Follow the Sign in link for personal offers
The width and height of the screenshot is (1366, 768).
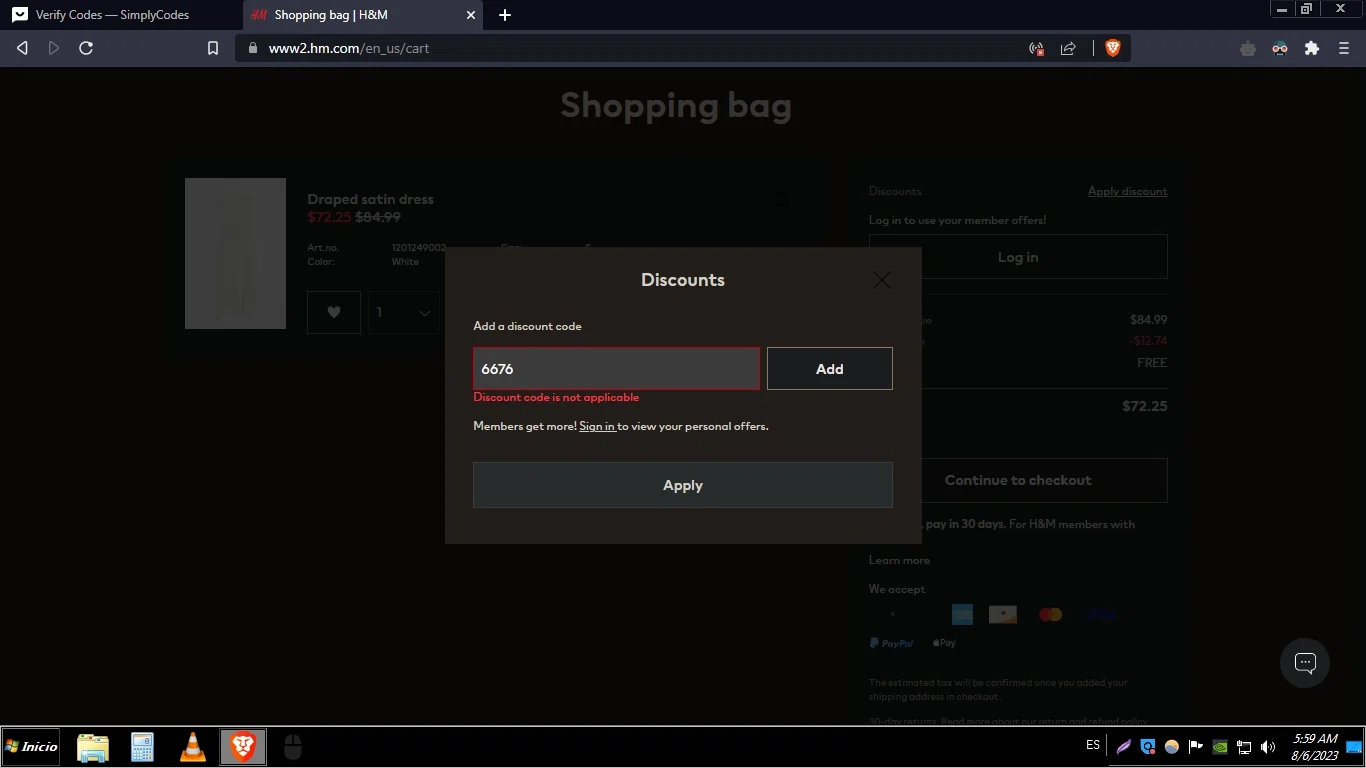[x=597, y=426]
